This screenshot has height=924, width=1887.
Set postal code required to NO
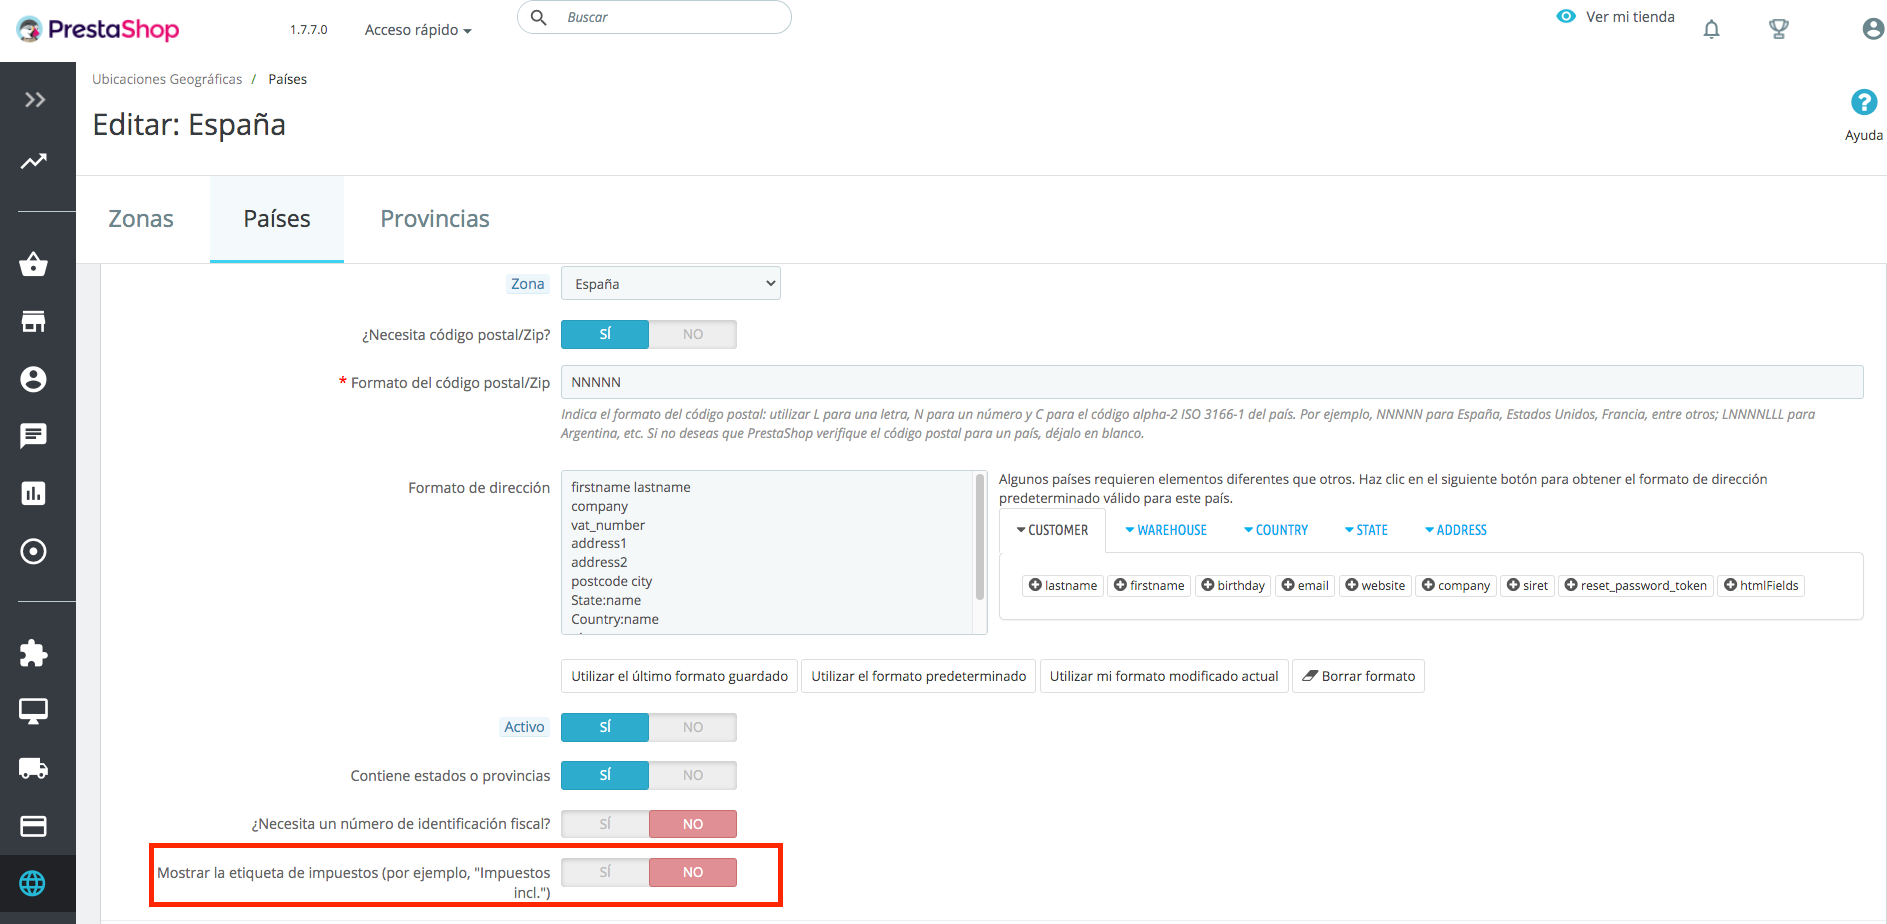(693, 334)
